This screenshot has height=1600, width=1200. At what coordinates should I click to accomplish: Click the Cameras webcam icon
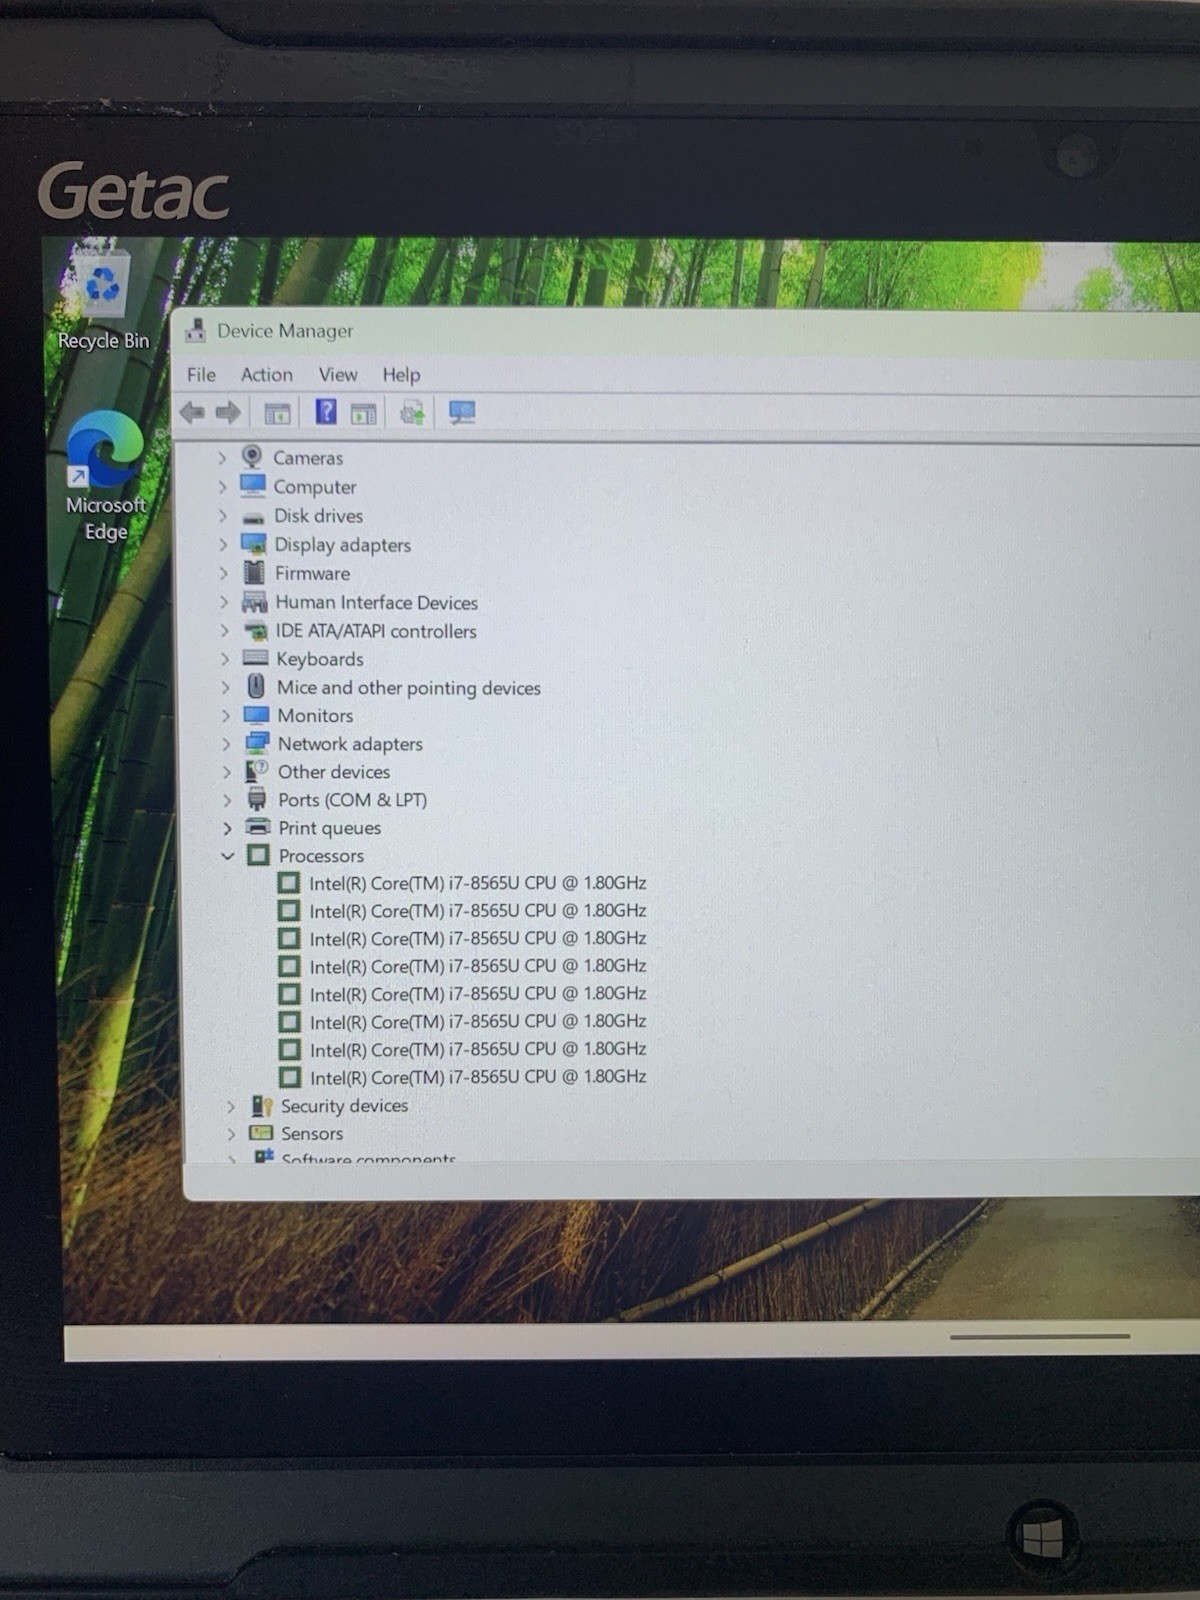pos(252,457)
